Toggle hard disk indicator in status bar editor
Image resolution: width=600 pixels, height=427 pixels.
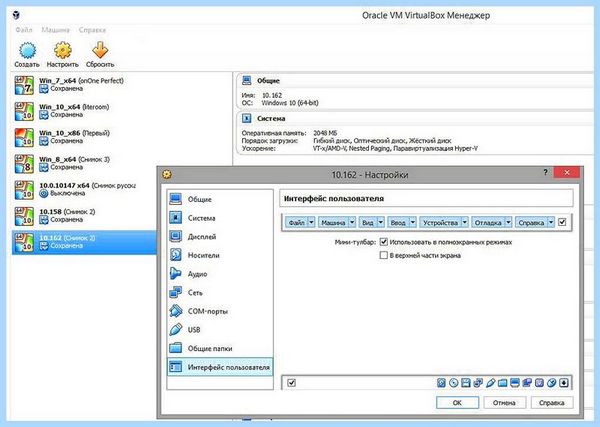tap(441, 383)
